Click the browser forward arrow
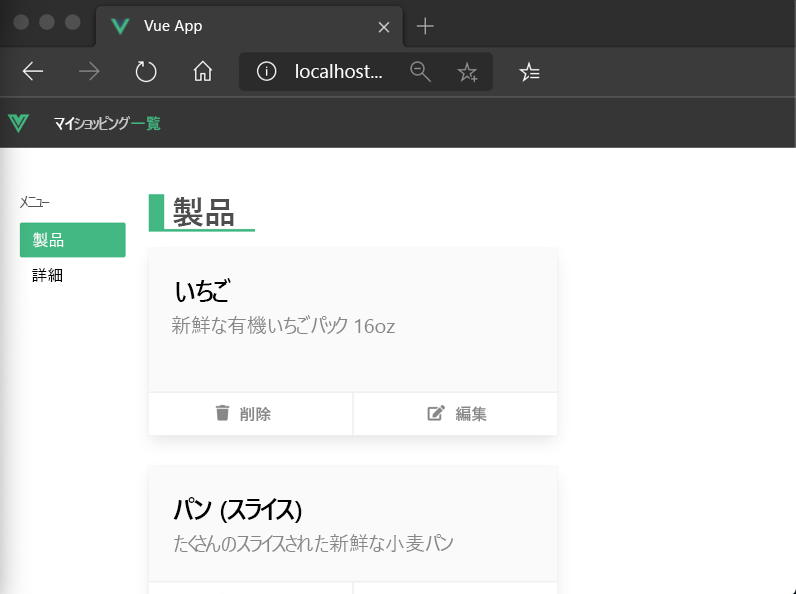Image resolution: width=796 pixels, height=594 pixels. click(89, 72)
